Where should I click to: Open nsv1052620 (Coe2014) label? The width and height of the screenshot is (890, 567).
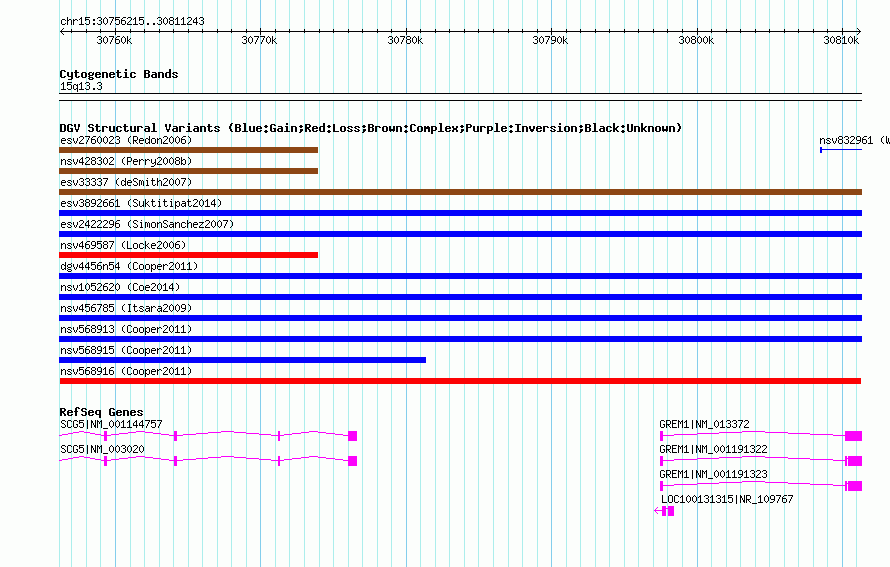[120, 287]
